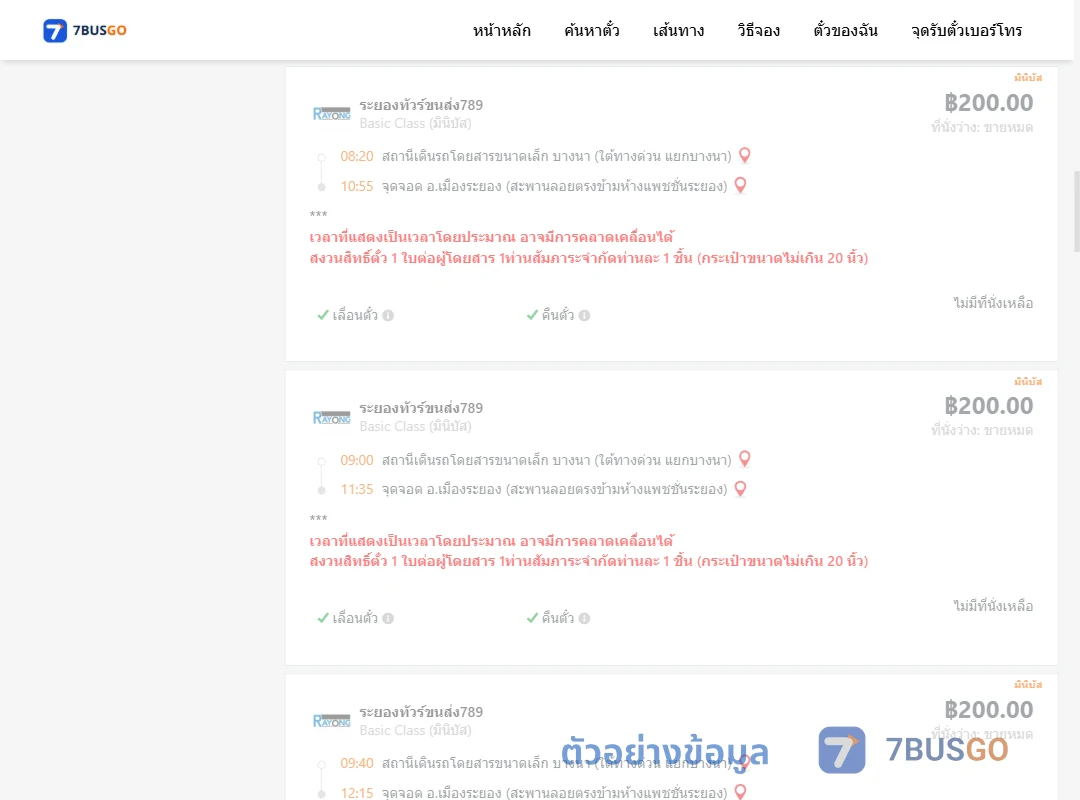Screen dimensions: 1080x800
Task: Click the Bang Na station name on the 08:20 trip
Action: pyautogui.click(x=557, y=156)
